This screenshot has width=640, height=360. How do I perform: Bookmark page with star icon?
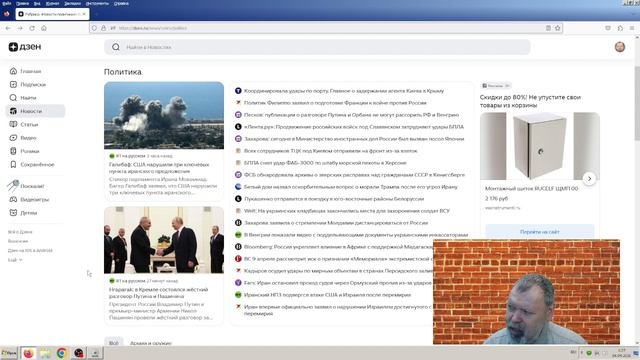558,28
